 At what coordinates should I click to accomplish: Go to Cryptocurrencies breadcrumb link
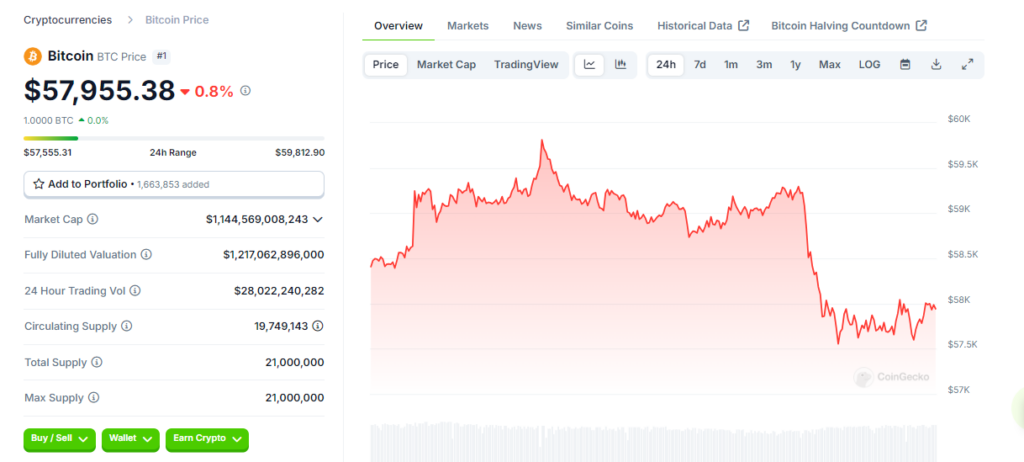coord(68,20)
